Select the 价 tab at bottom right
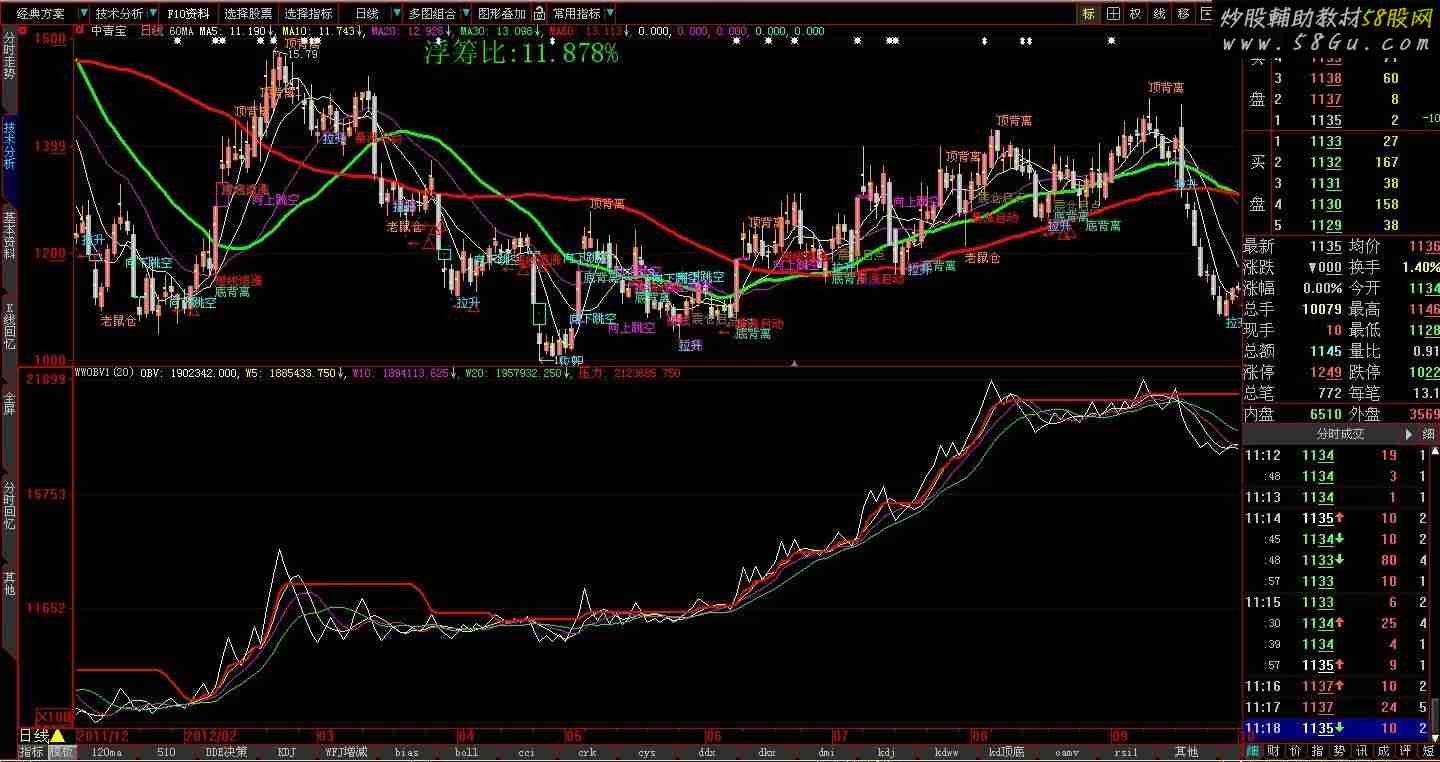1440x762 pixels. coord(1295,752)
